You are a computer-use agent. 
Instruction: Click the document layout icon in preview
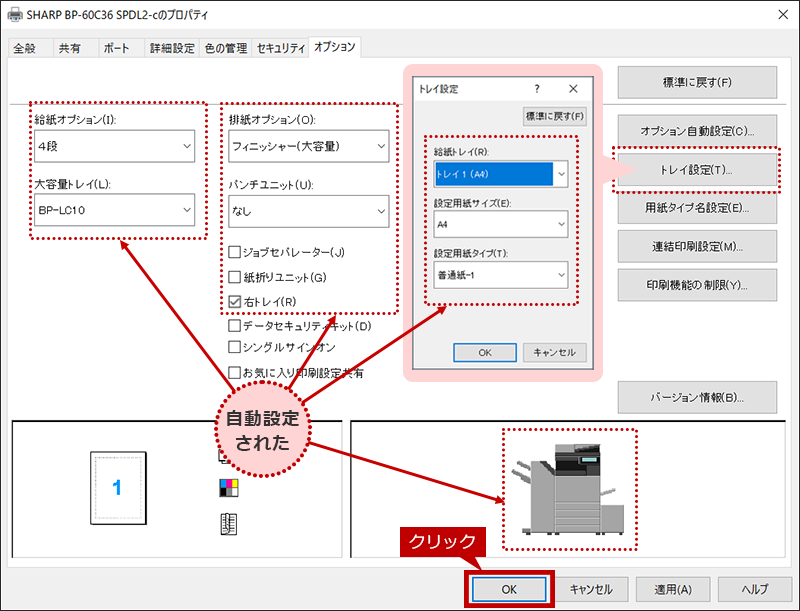coord(228,522)
